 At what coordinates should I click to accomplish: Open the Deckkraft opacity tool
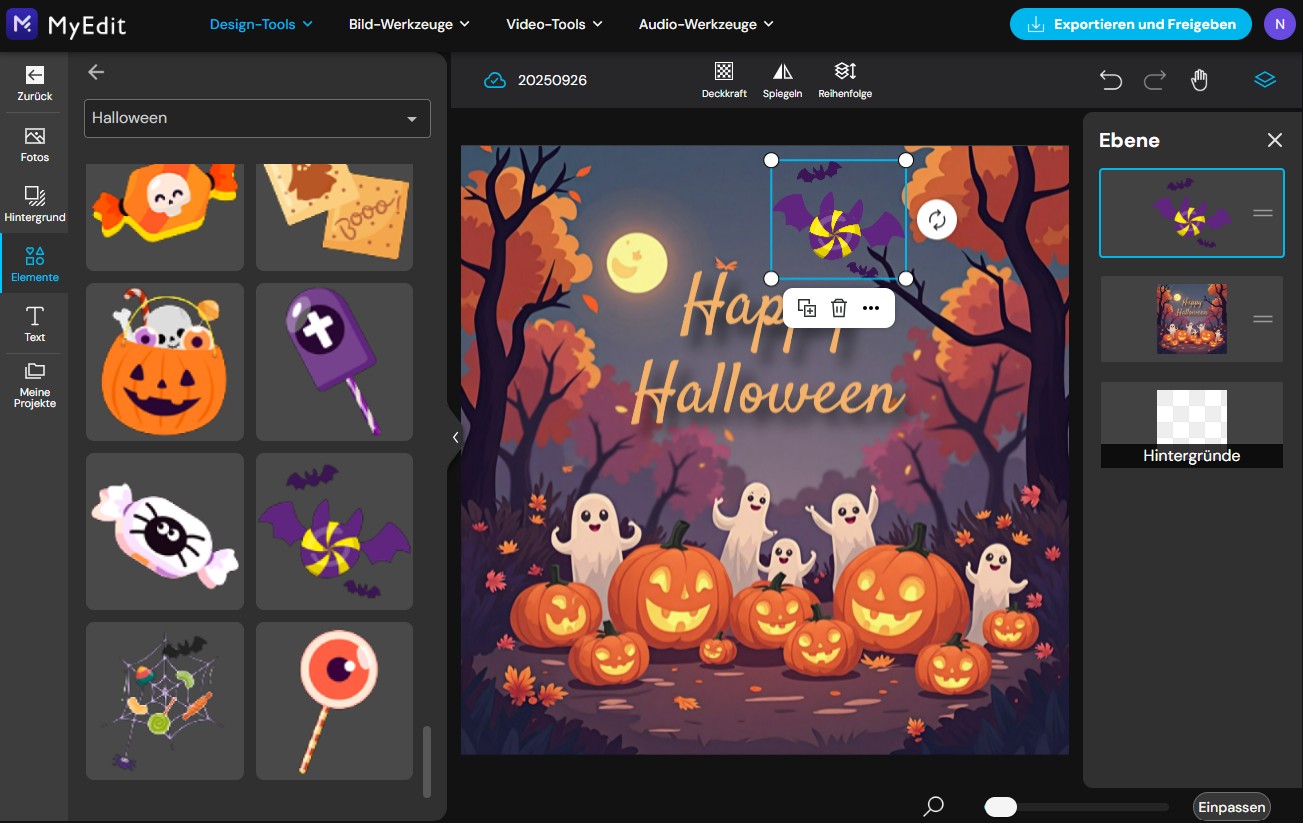coord(723,80)
